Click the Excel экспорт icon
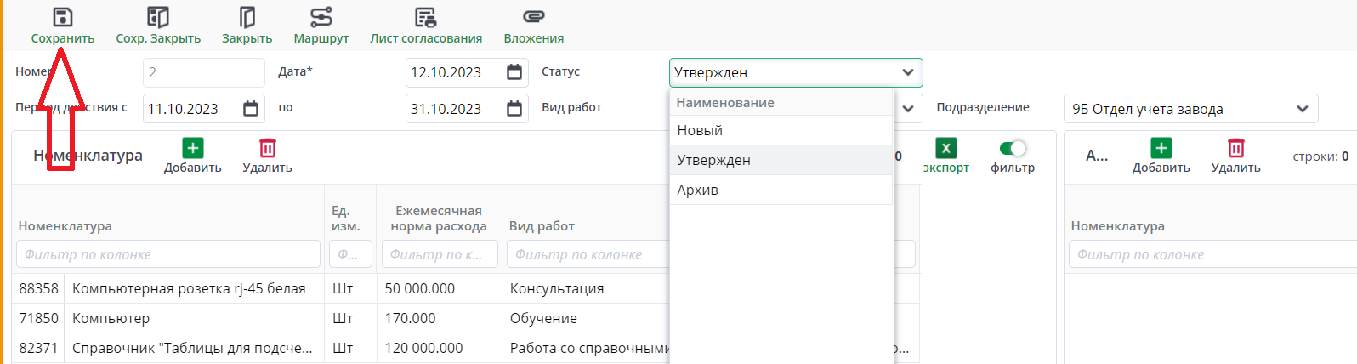Viewport: 1357px width, 364px height. [947, 148]
